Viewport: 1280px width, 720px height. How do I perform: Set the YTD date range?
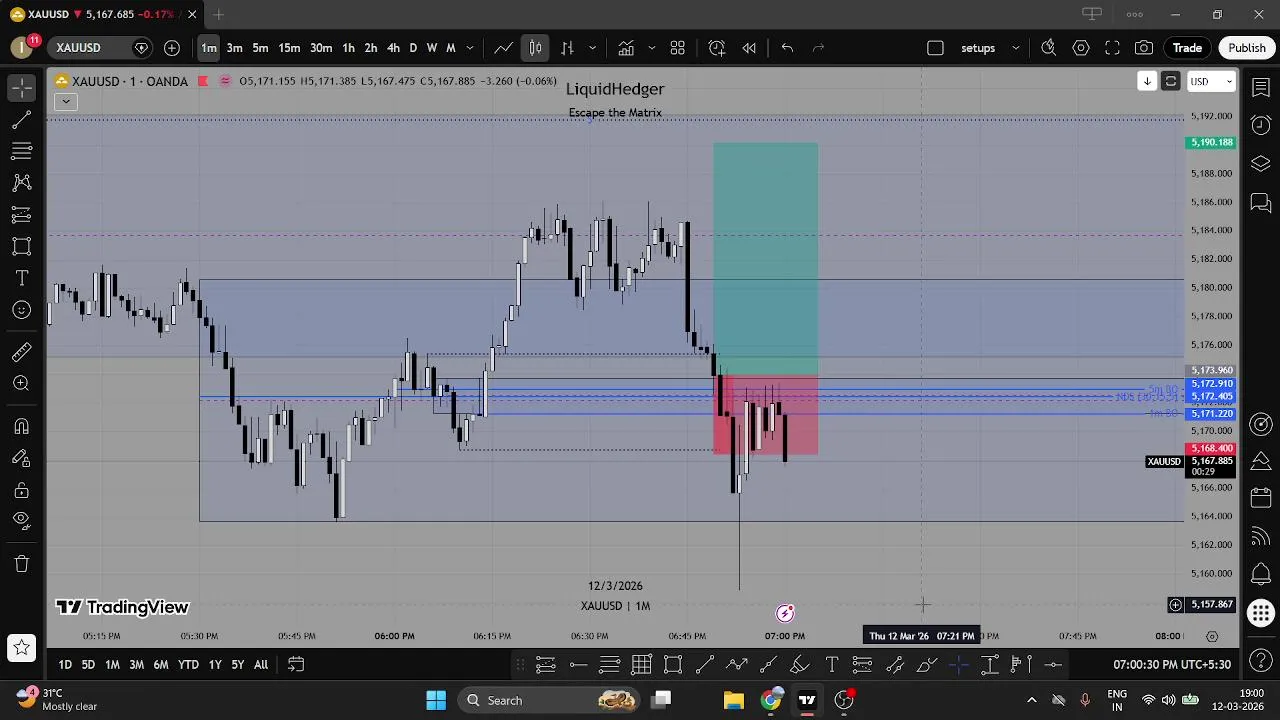pos(188,664)
